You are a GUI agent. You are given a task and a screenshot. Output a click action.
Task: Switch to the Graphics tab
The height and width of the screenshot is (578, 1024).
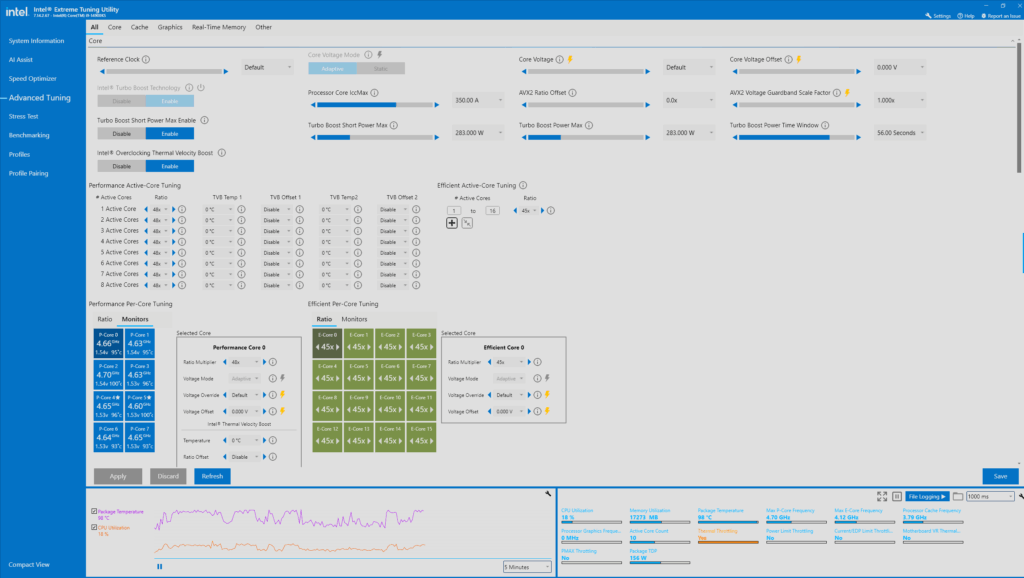[170, 27]
